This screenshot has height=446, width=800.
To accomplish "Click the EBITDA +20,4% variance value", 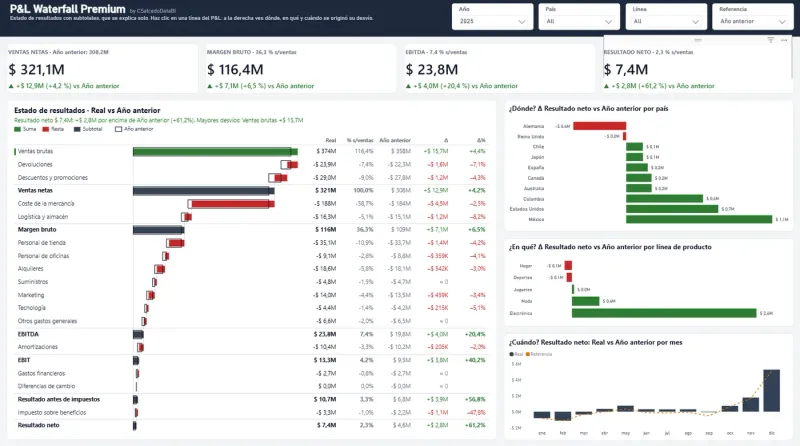I will point(475,334).
